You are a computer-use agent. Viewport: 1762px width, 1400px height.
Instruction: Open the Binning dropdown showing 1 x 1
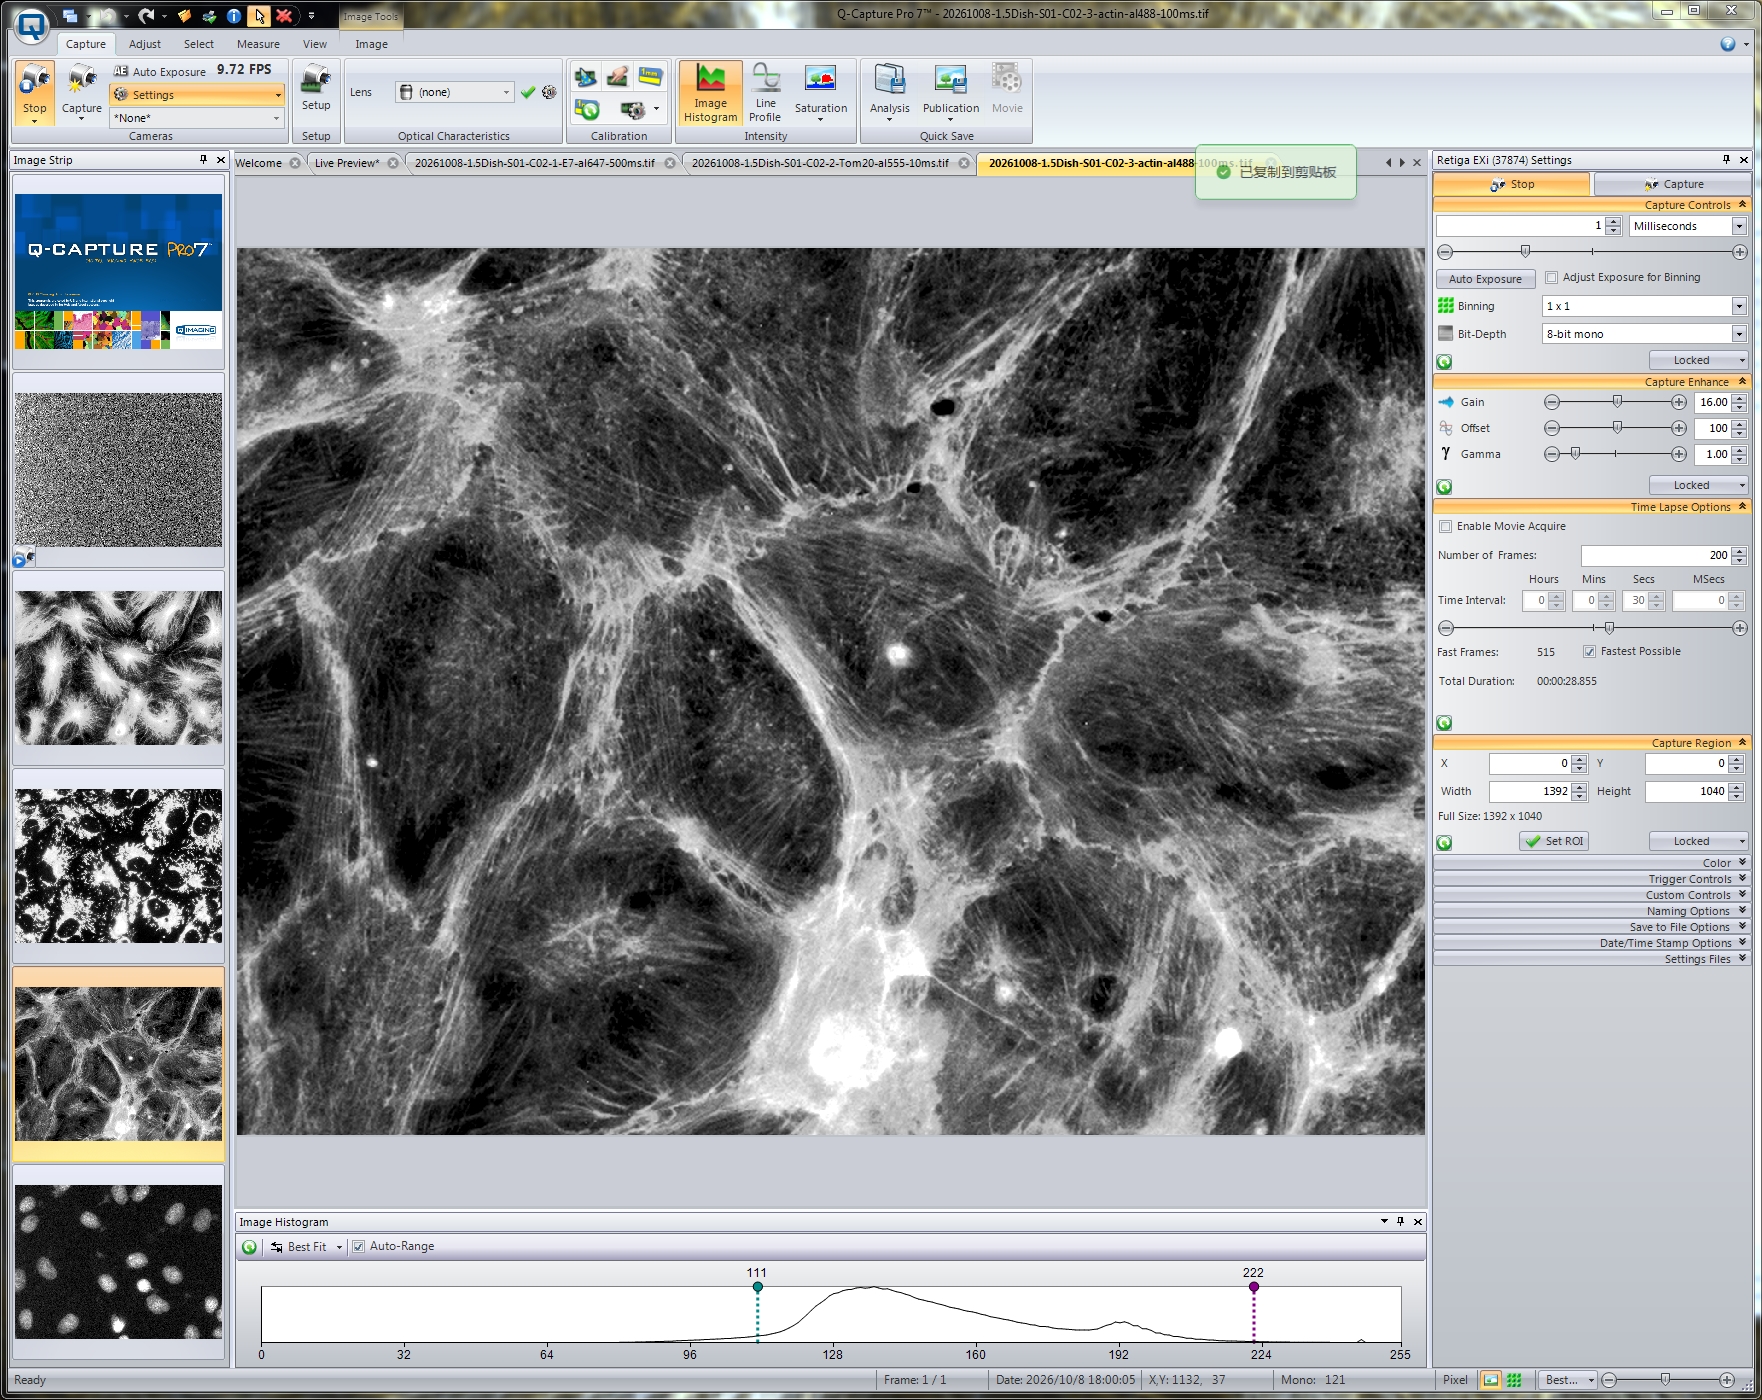(1645, 306)
